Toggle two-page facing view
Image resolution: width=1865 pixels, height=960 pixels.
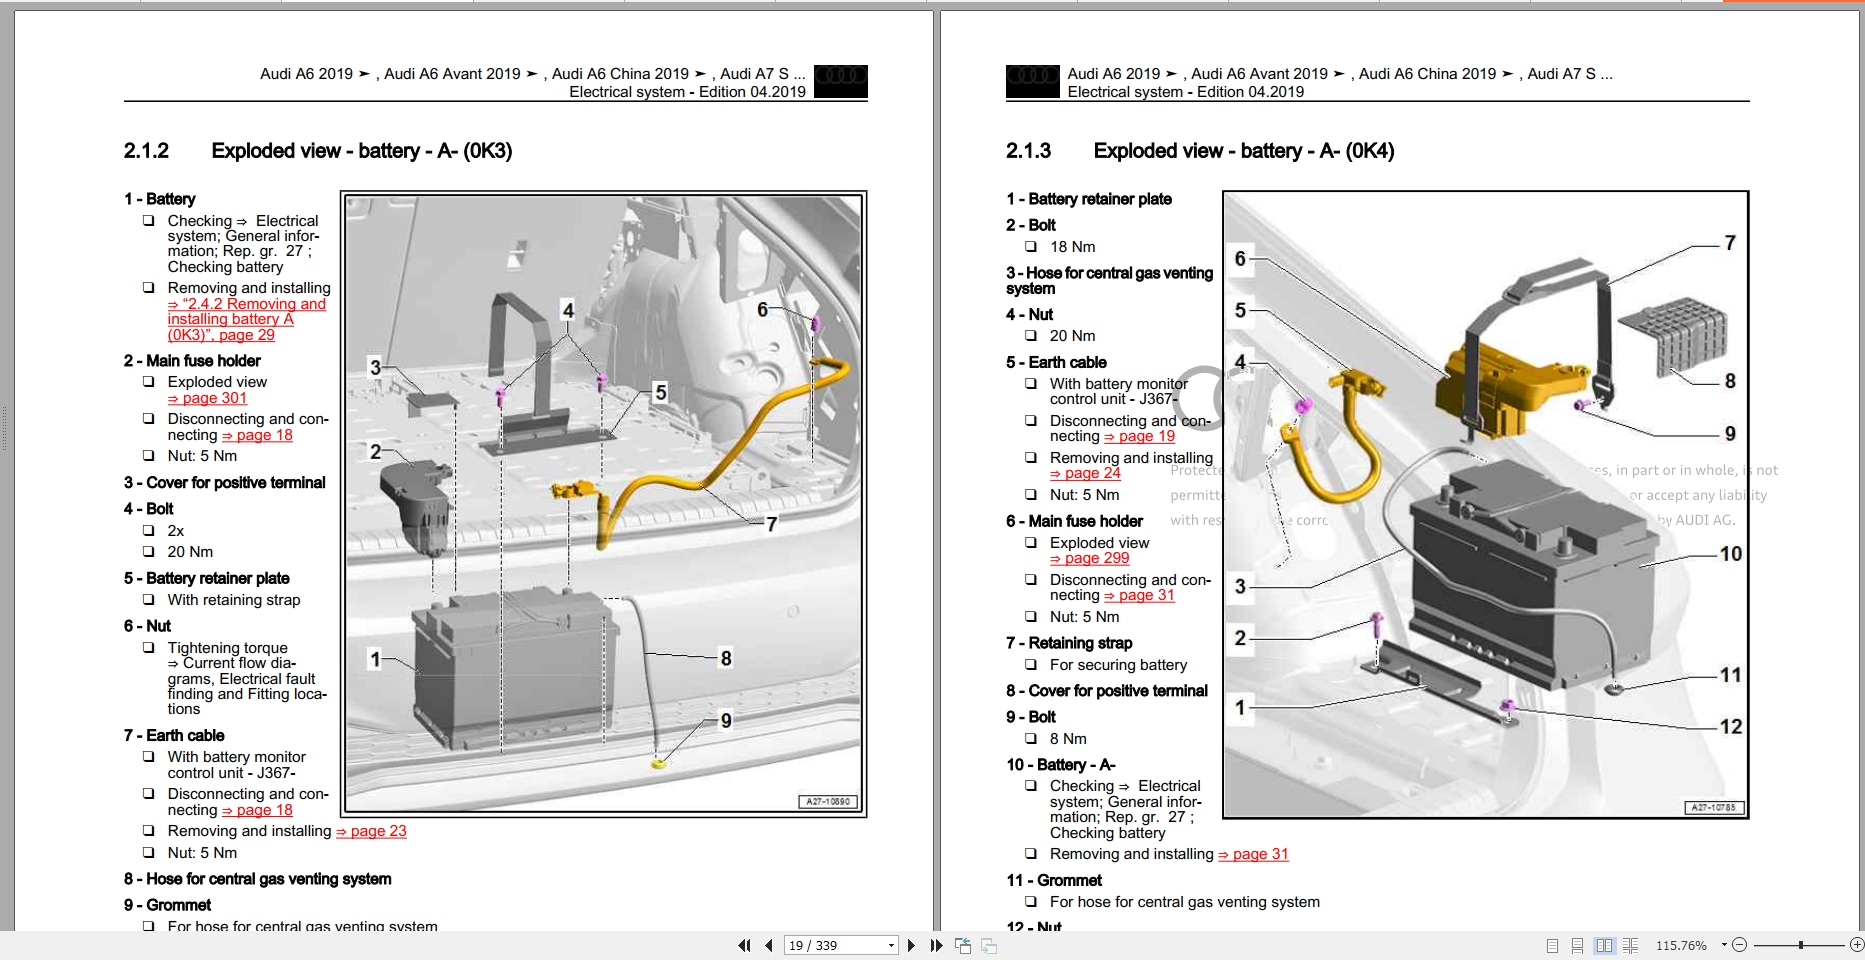coord(1604,945)
